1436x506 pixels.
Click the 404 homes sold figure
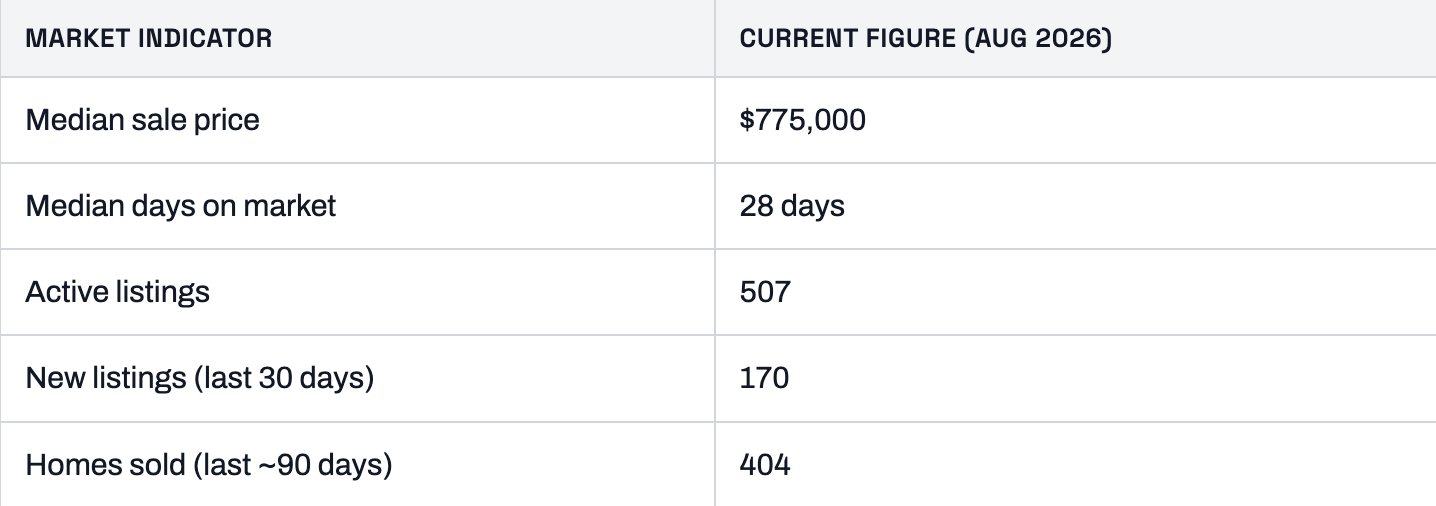pyautogui.click(x=765, y=465)
